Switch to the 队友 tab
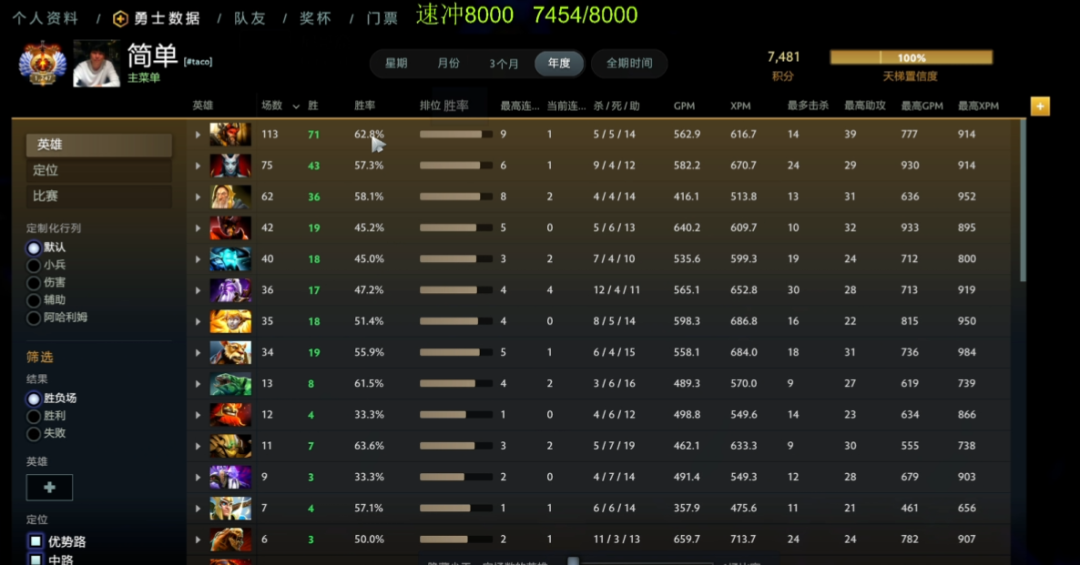The height and width of the screenshot is (565, 1080). pos(250,19)
